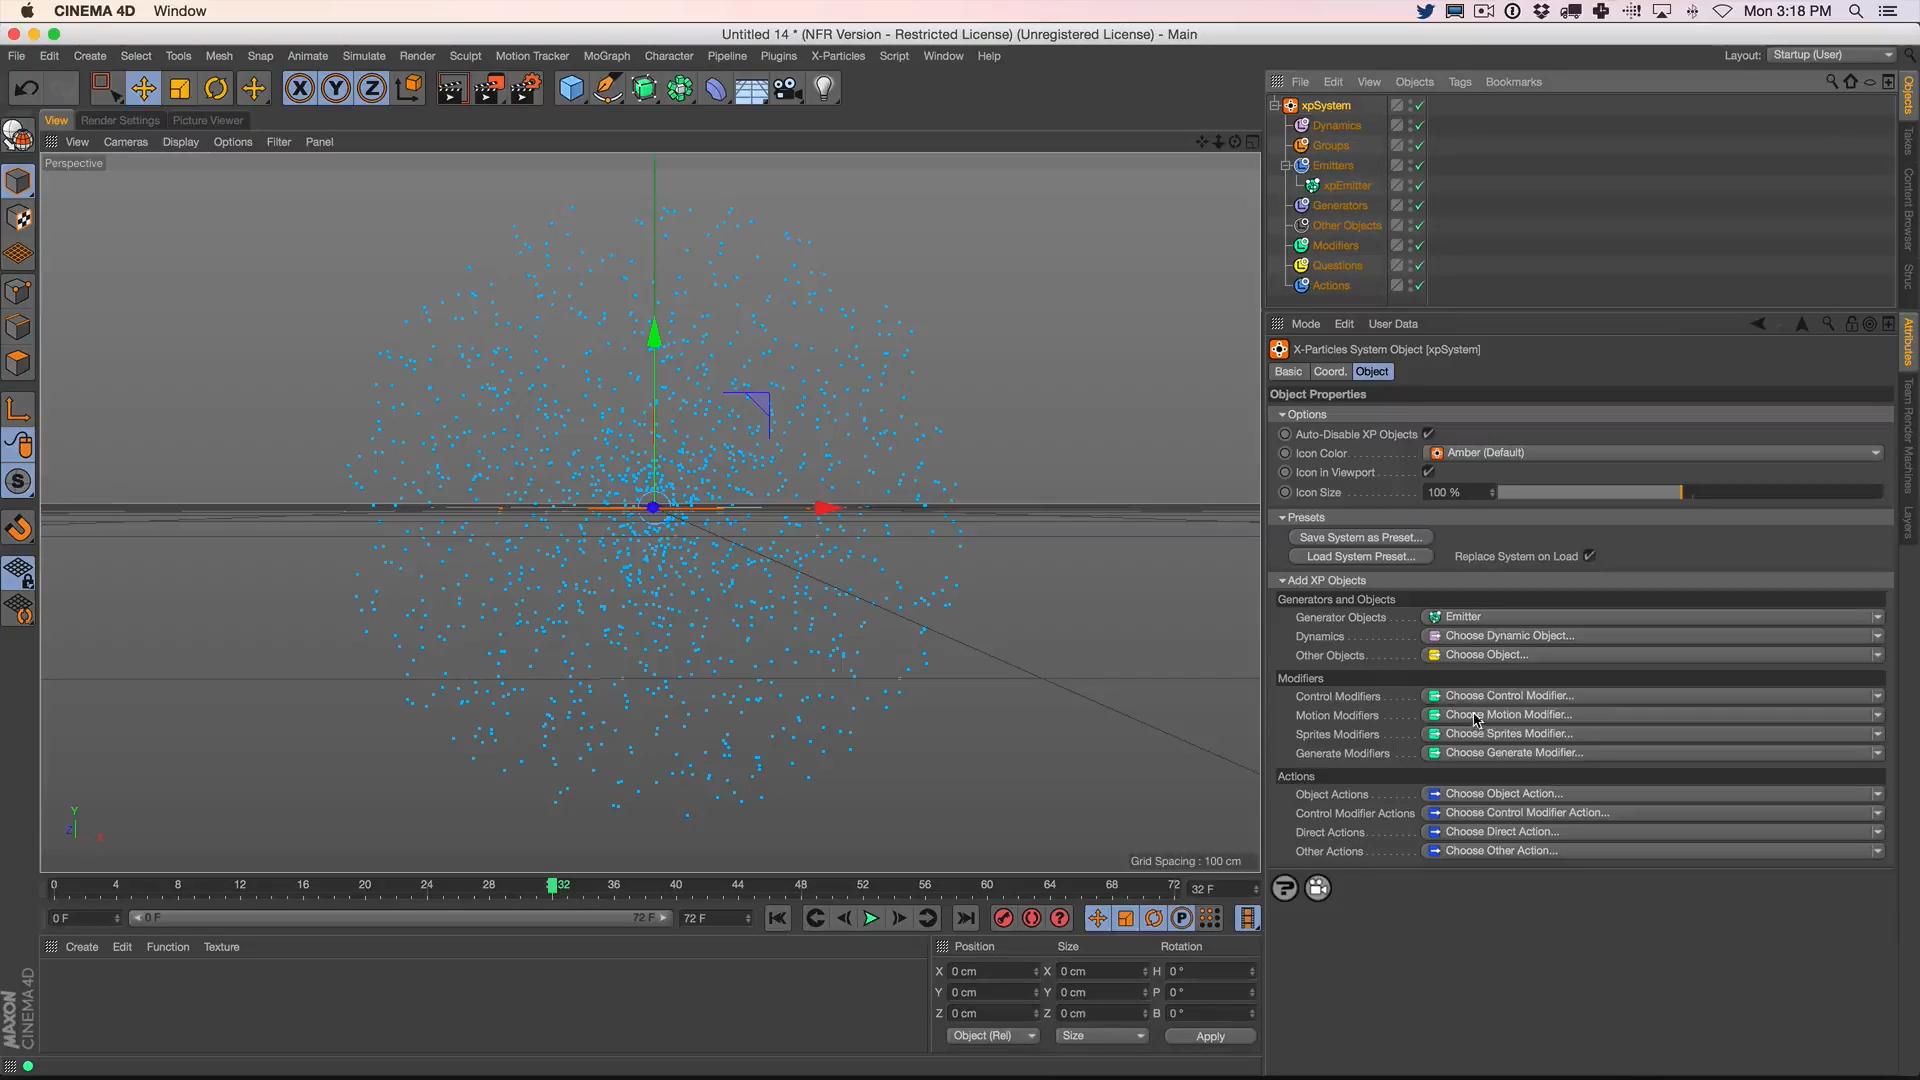
Task: Switch to the Coord. tab
Action: (x=1329, y=372)
